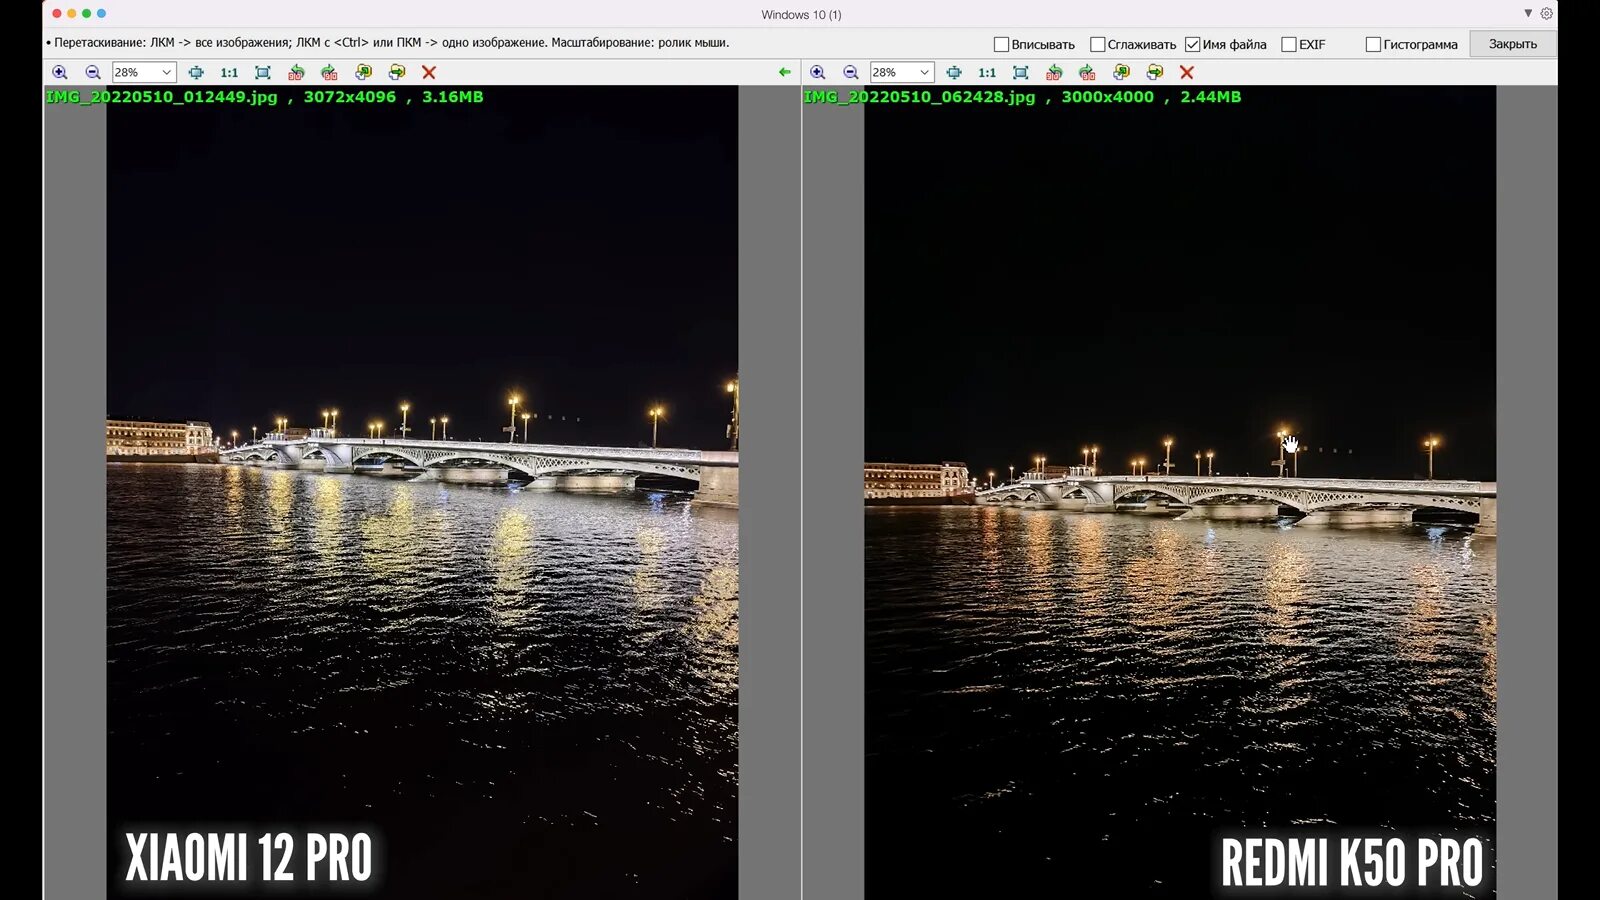
Task: Load next image into left pane
Action: [397, 72]
